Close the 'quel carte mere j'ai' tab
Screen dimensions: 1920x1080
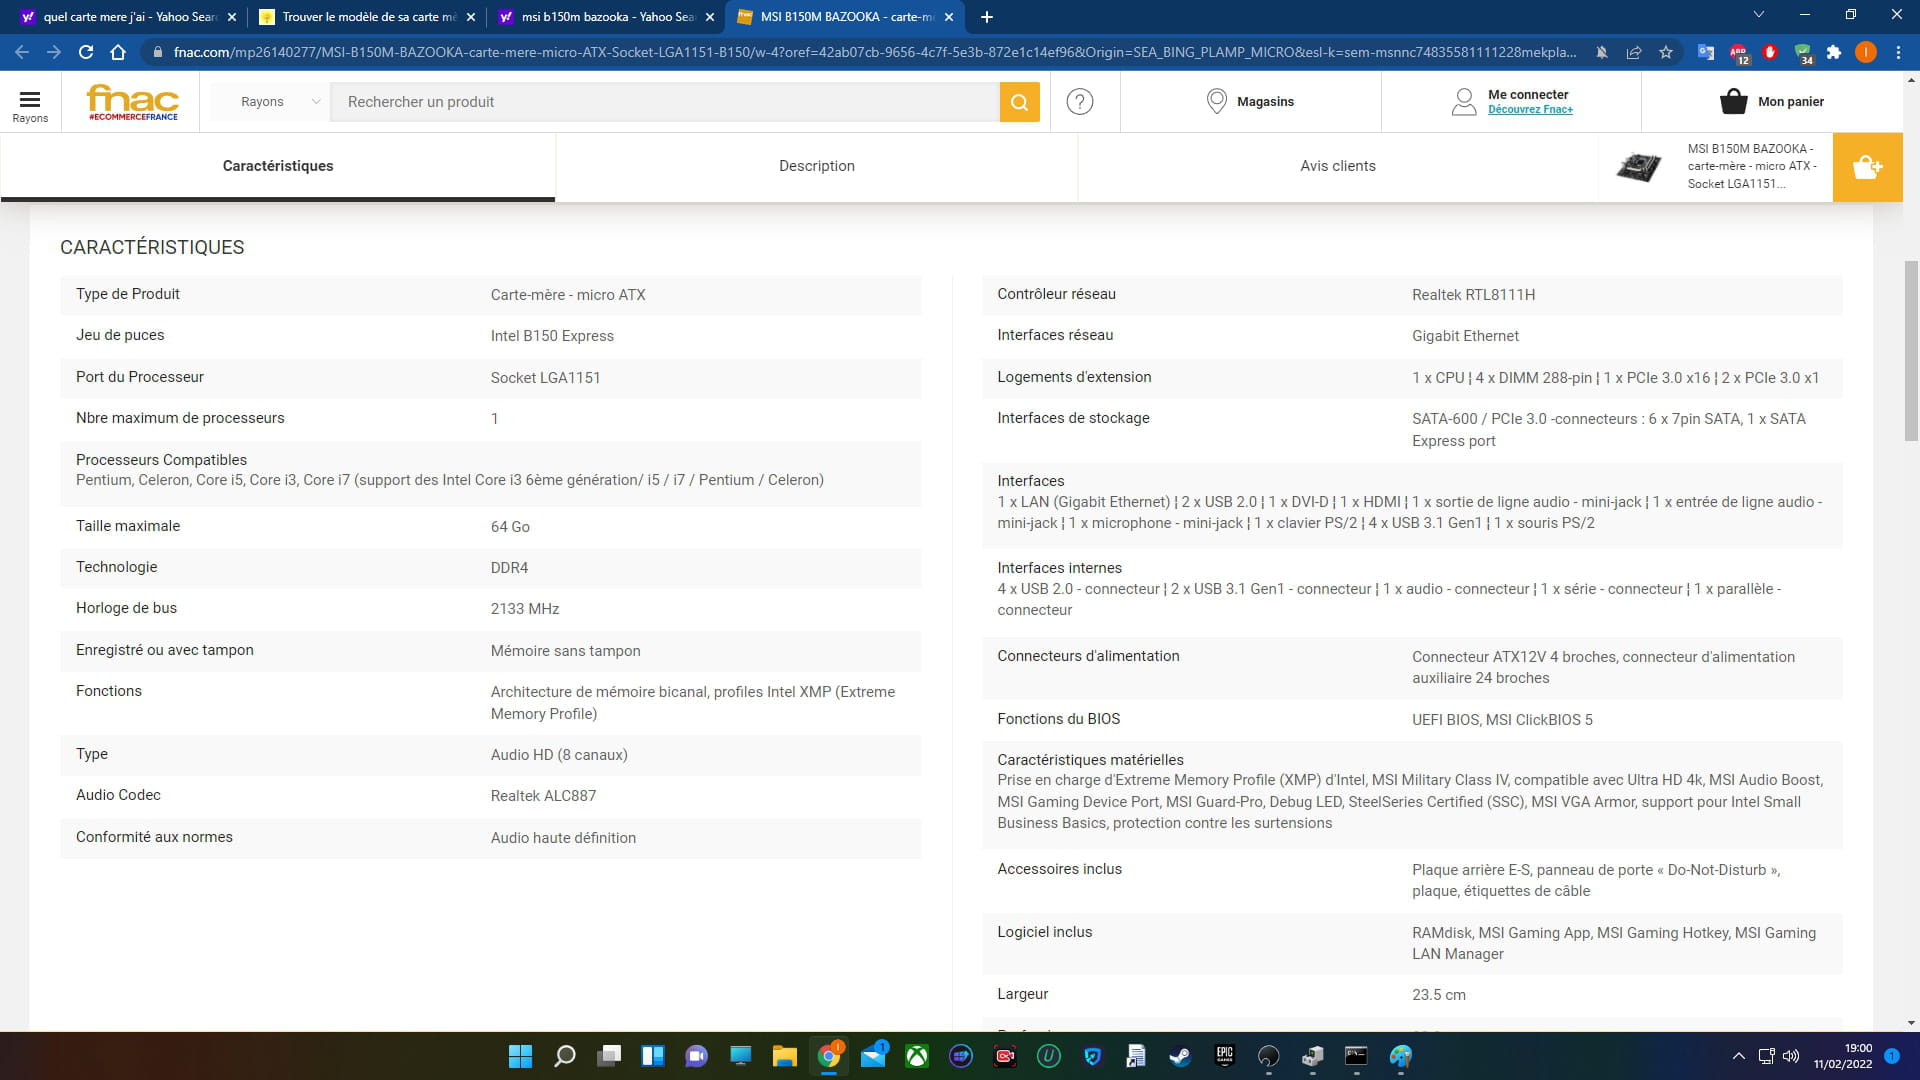[x=232, y=17]
